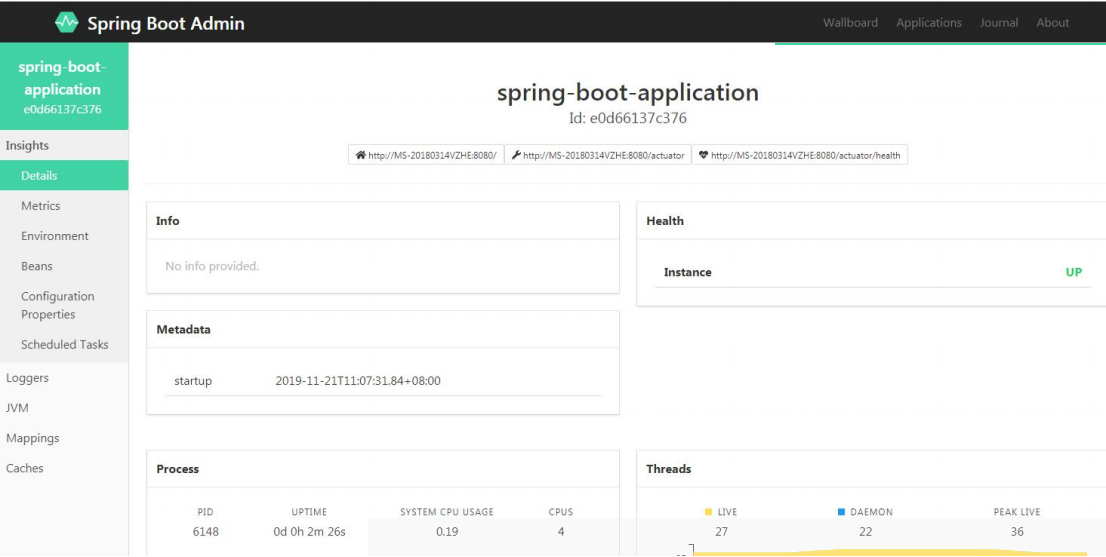This screenshot has height=557, width=1106.
Task: Click the blue DAEMON legend square
Action: (x=841, y=512)
